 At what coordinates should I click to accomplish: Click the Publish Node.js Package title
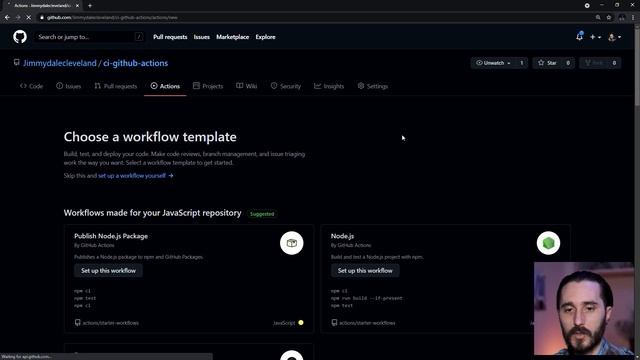tap(111, 236)
